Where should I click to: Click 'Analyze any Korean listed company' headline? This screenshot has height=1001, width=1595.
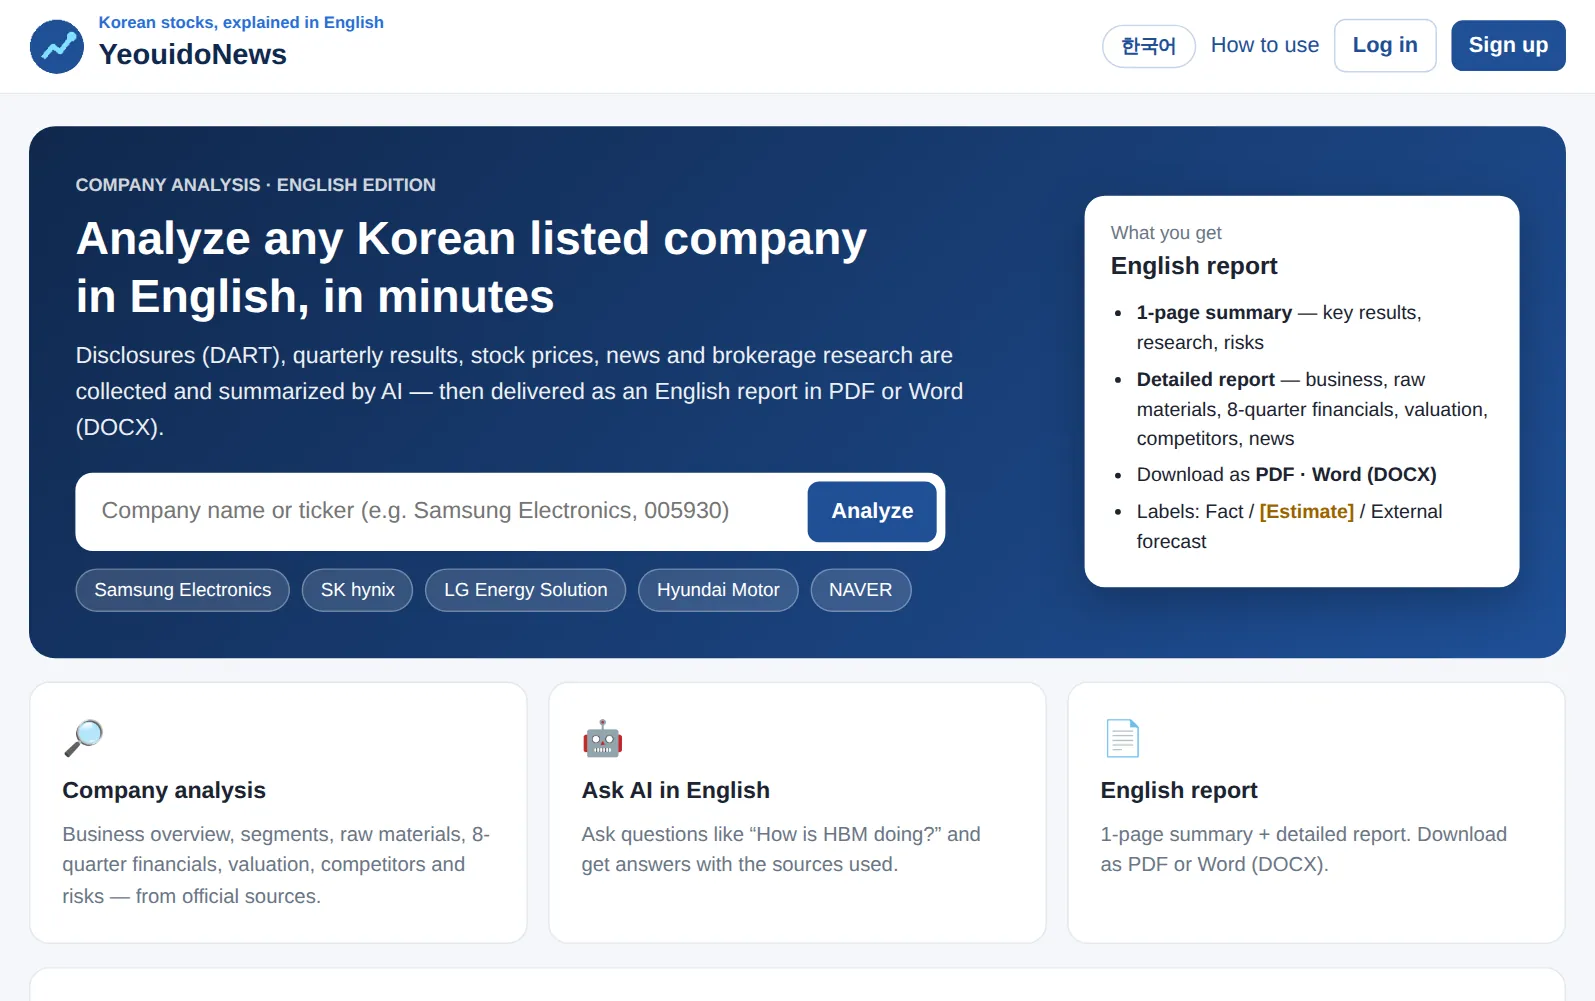(x=471, y=239)
